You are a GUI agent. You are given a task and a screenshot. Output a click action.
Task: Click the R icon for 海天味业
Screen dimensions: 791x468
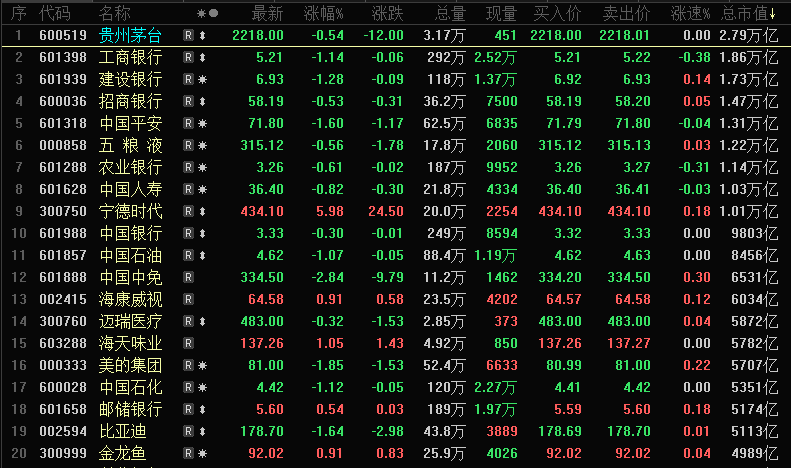coord(188,343)
